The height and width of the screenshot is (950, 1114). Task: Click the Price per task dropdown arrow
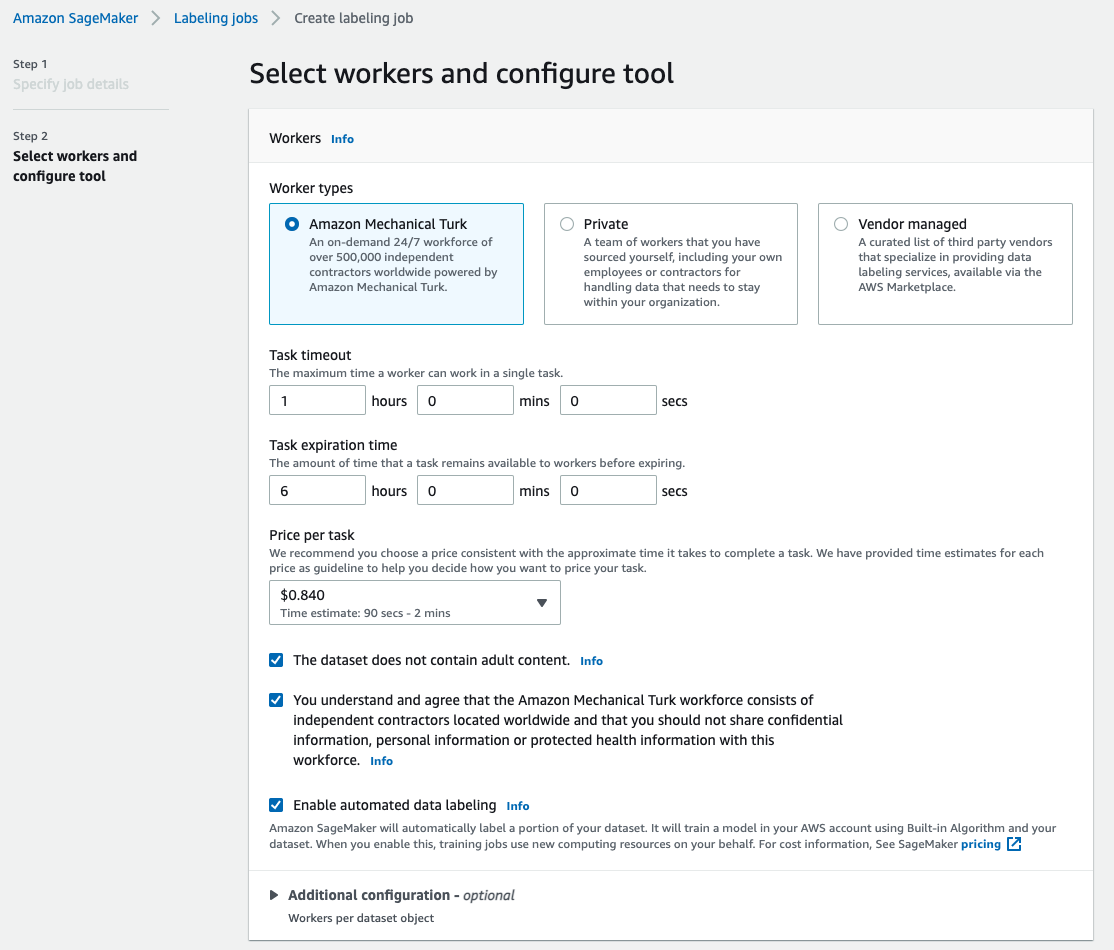point(541,603)
